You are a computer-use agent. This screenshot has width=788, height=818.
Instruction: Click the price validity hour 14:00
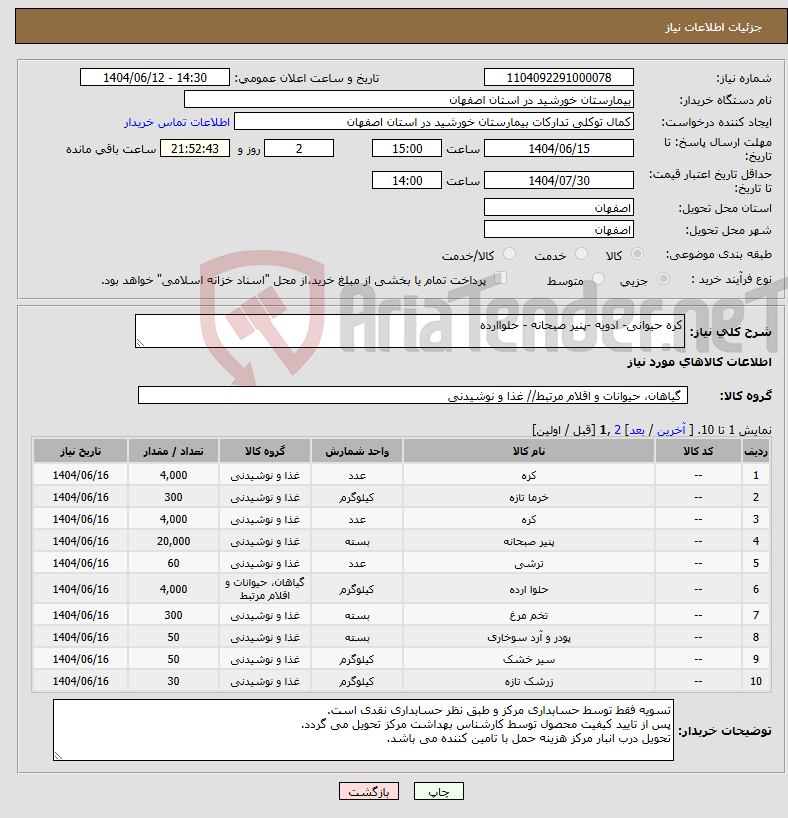click(x=407, y=181)
